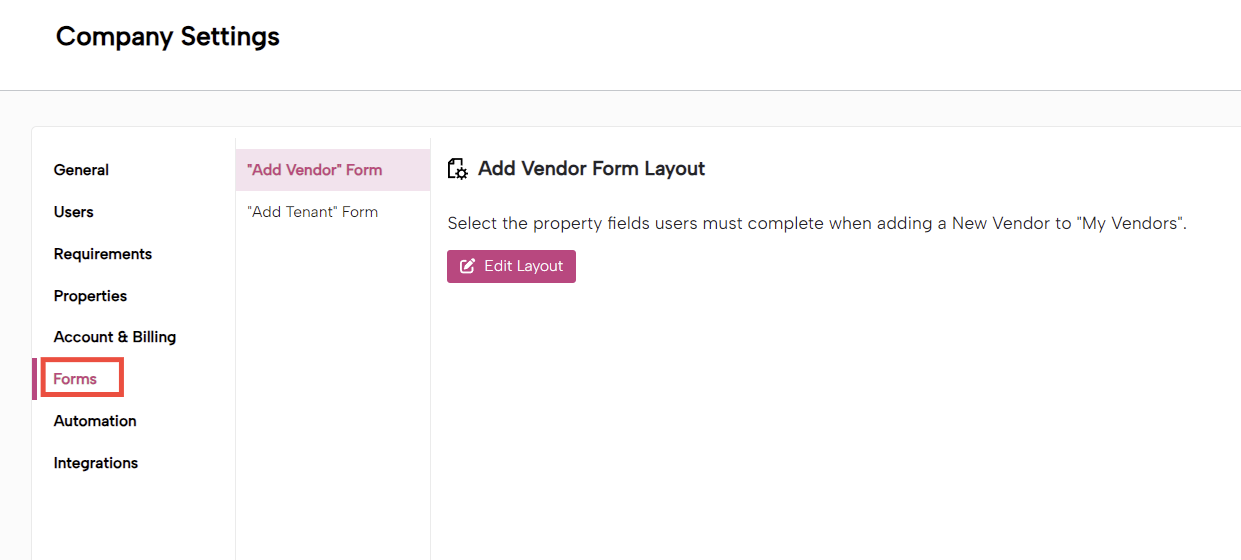Image resolution: width=1241 pixels, height=560 pixels.
Task: Click the pencil icon inside Edit Layout
Action: pyautogui.click(x=467, y=266)
